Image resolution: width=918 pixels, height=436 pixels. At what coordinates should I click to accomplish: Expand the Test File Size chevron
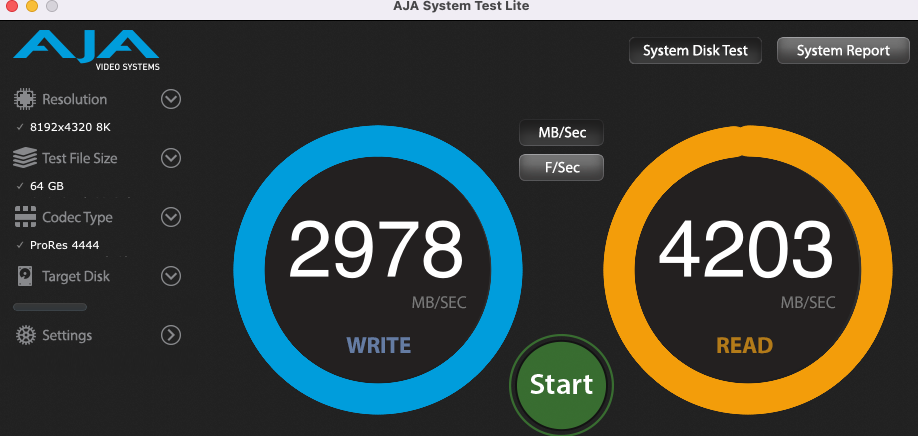171,158
